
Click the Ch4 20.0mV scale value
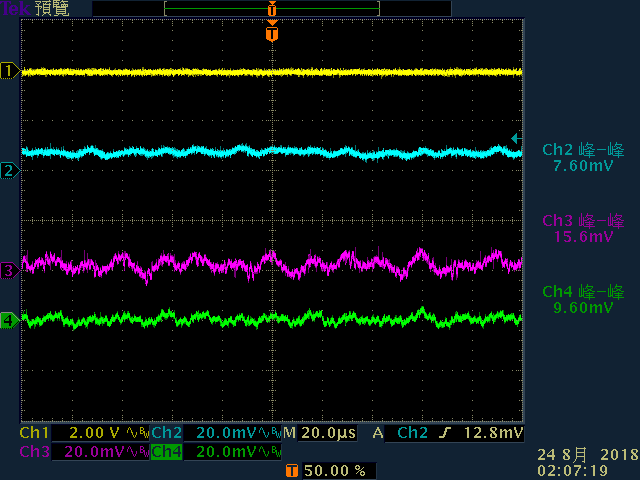(x=227, y=452)
